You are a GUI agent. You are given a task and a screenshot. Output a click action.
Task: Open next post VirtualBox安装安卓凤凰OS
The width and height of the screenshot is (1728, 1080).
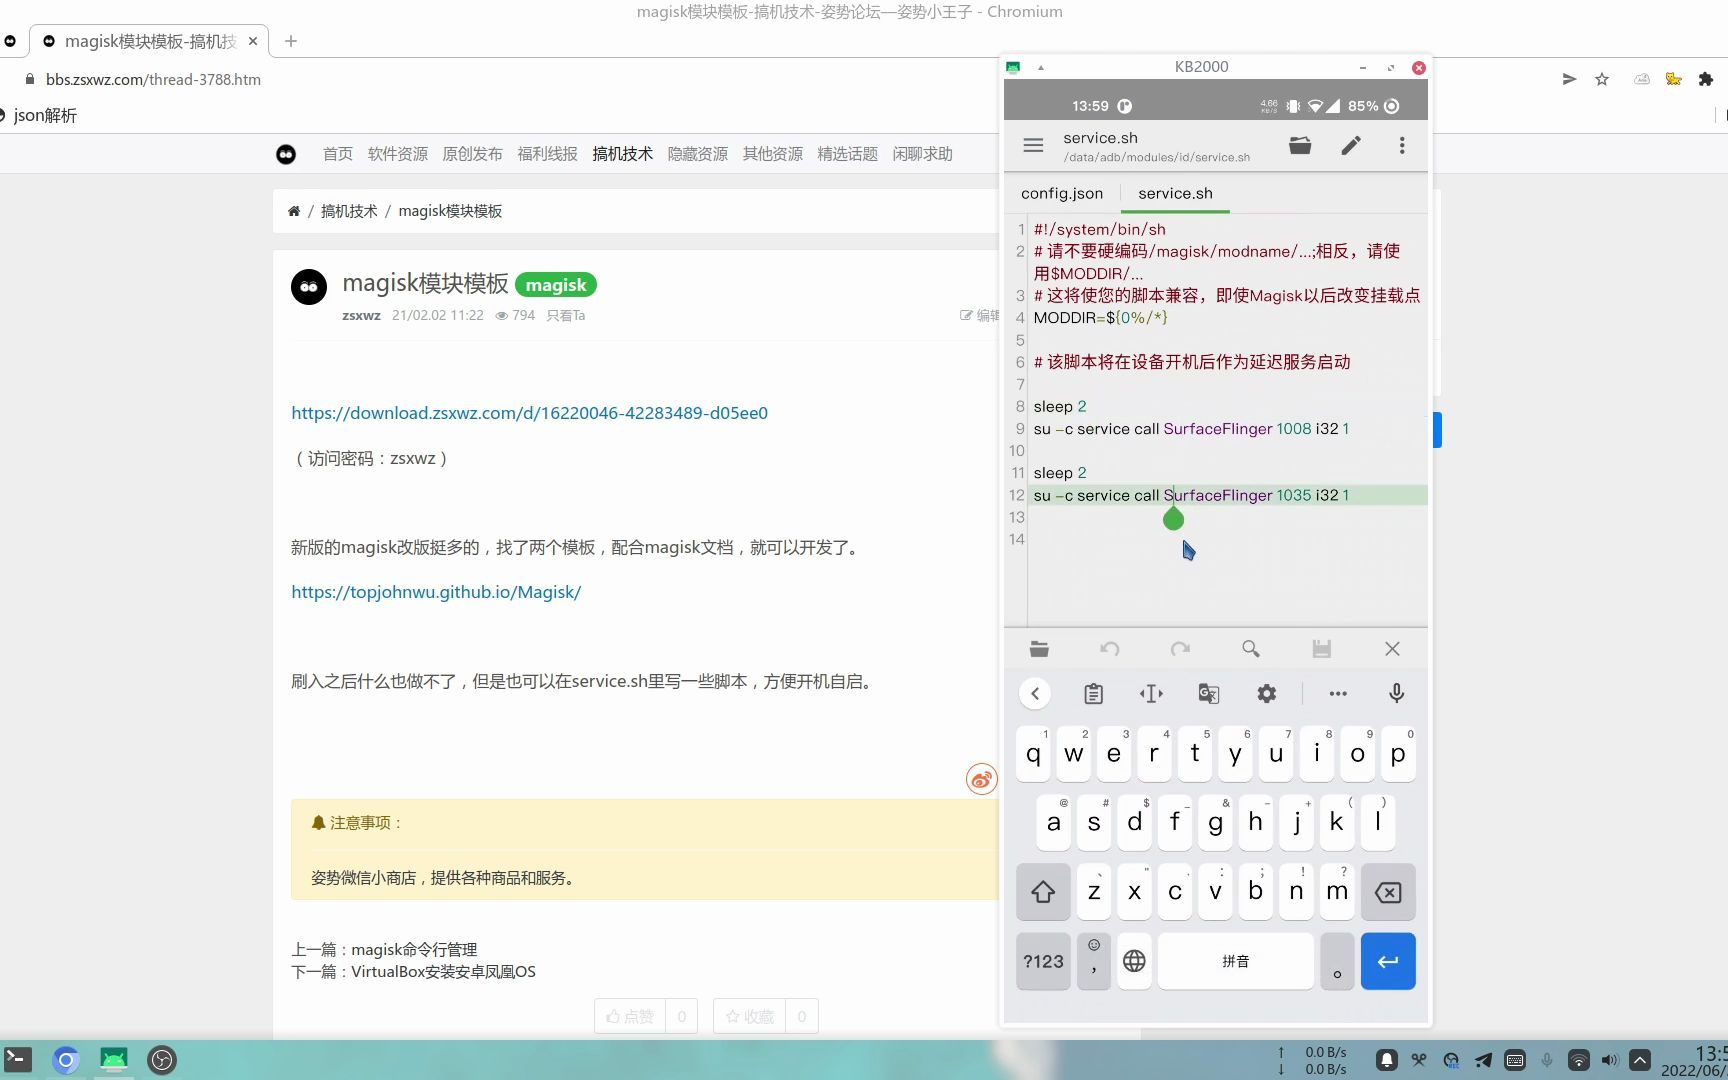443,971
